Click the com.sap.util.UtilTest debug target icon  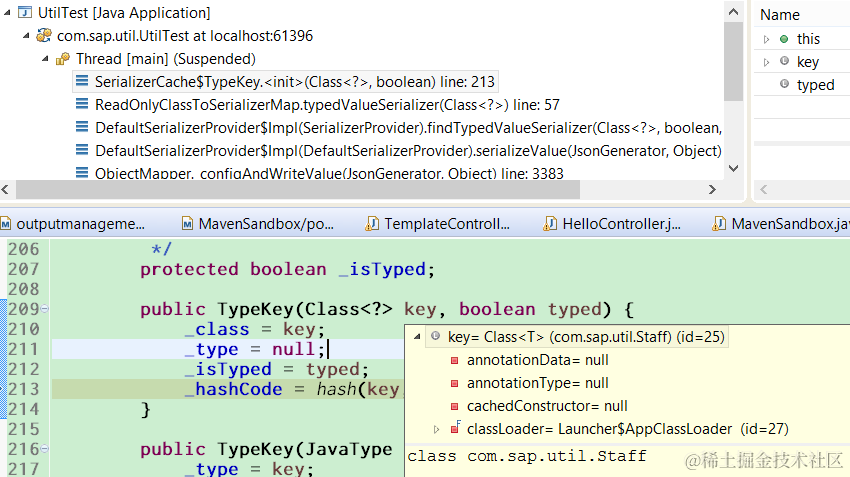(43, 36)
